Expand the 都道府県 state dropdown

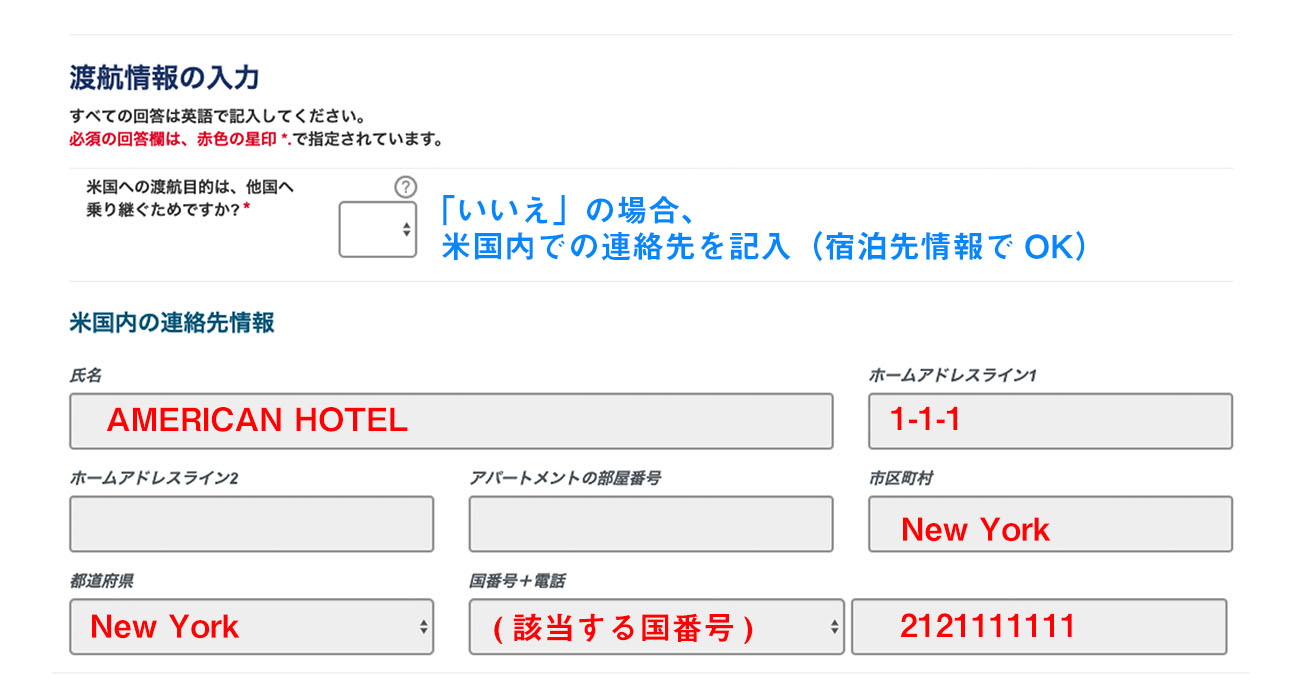pyautogui.click(x=251, y=627)
